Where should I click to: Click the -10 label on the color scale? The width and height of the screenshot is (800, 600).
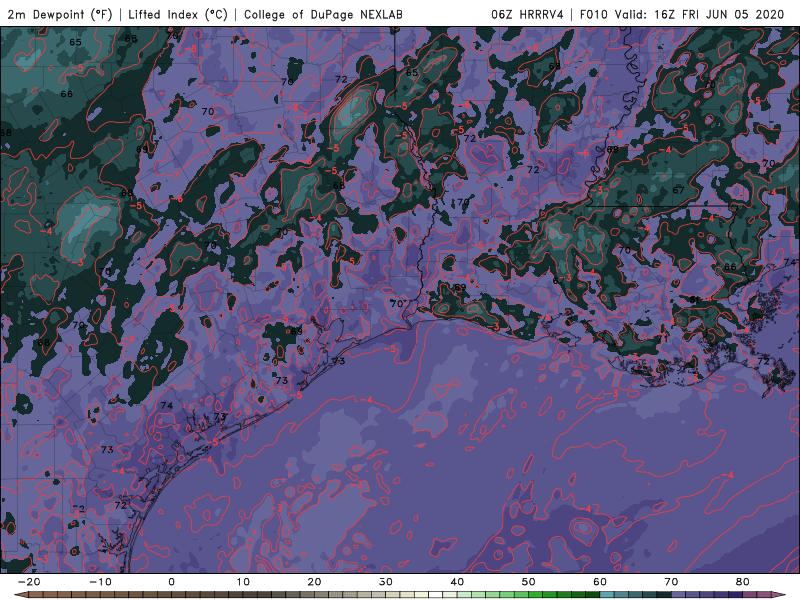100,582
